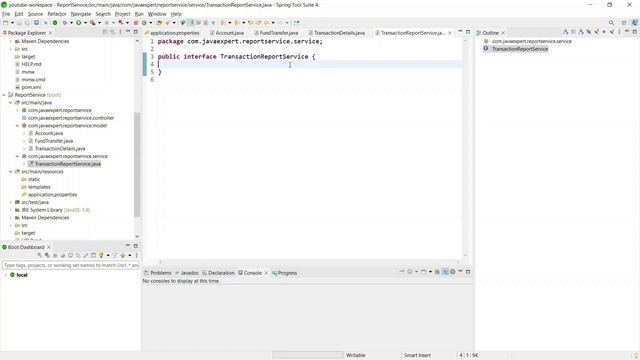Expand the JRE System Library node
Viewport: 640px width, 360px height.
11,210
